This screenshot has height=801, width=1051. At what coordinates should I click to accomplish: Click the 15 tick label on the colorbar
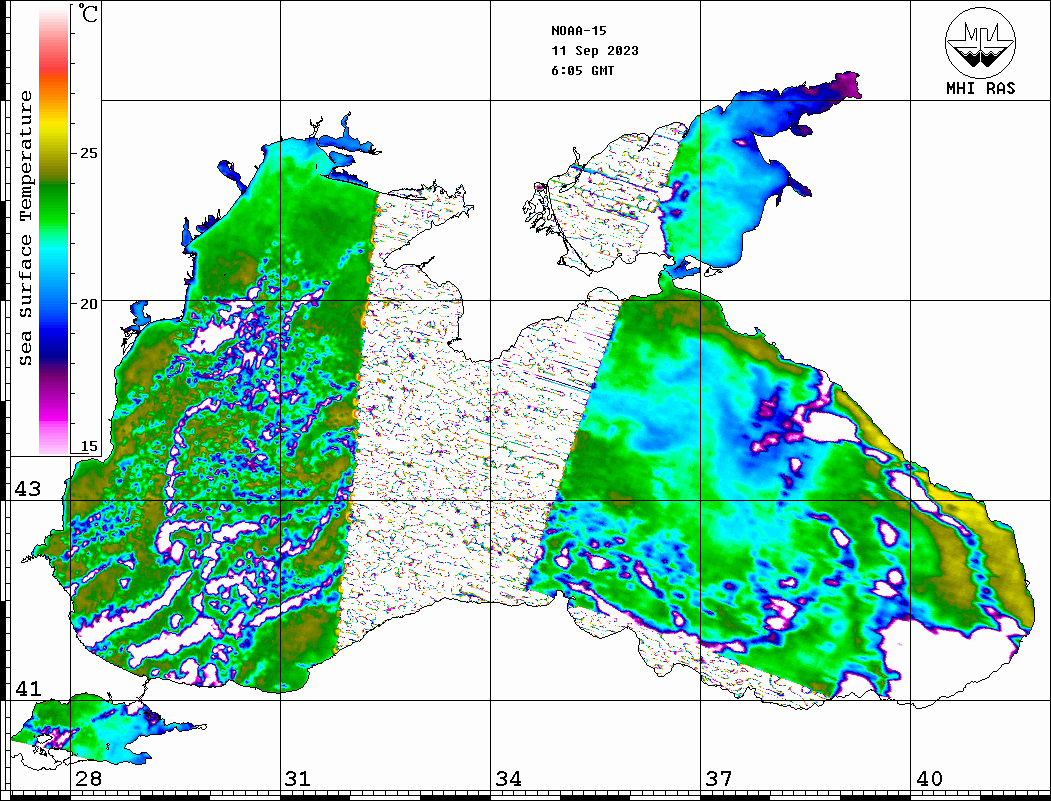pyautogui.click(x=89, y=447)
